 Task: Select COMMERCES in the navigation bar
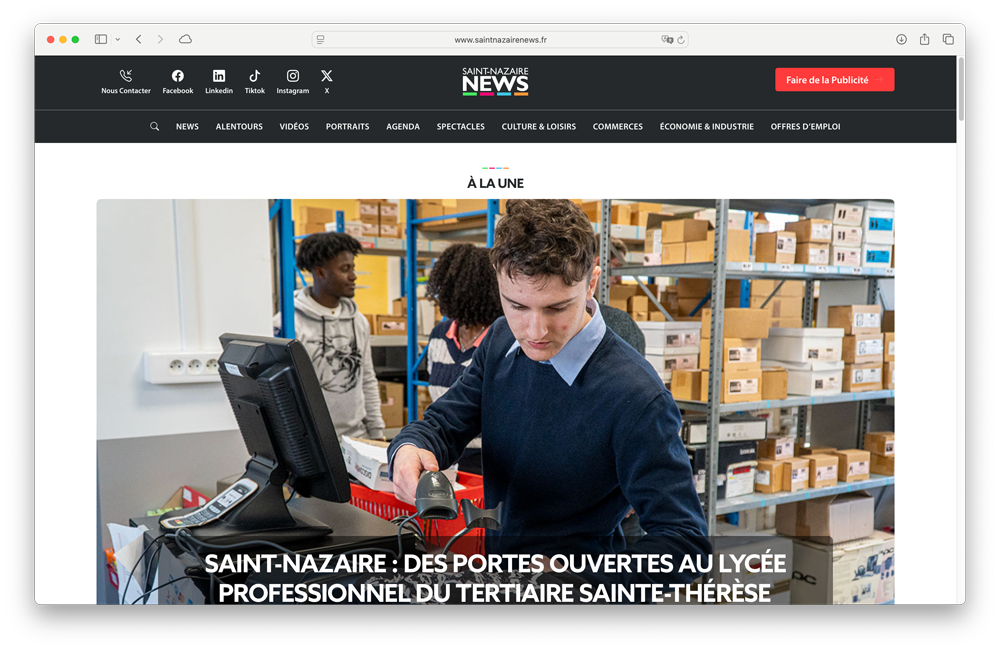(618, 126)
